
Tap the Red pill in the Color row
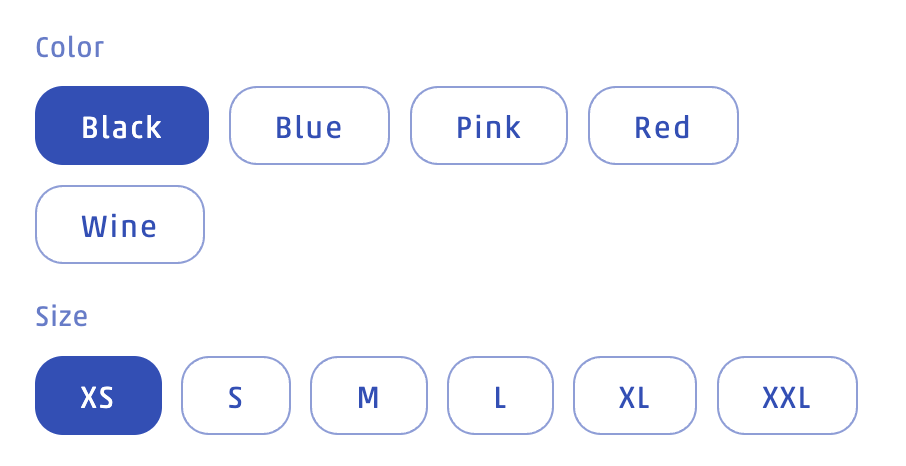pos(663,126)
